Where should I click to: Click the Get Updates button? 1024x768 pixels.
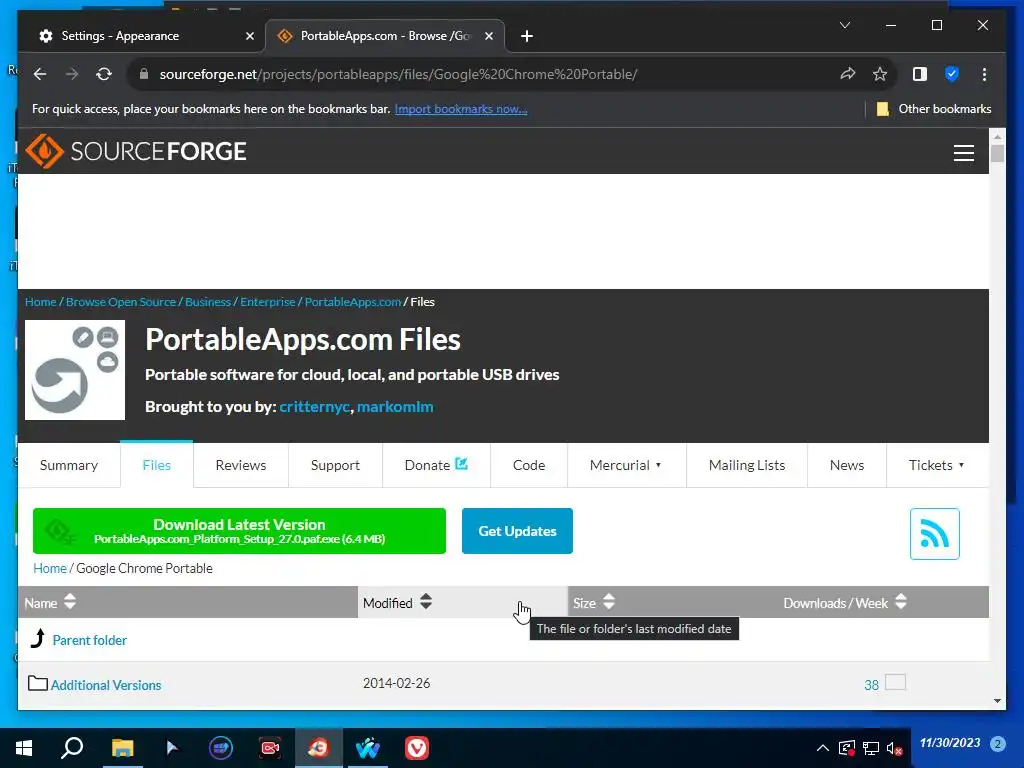517,531
